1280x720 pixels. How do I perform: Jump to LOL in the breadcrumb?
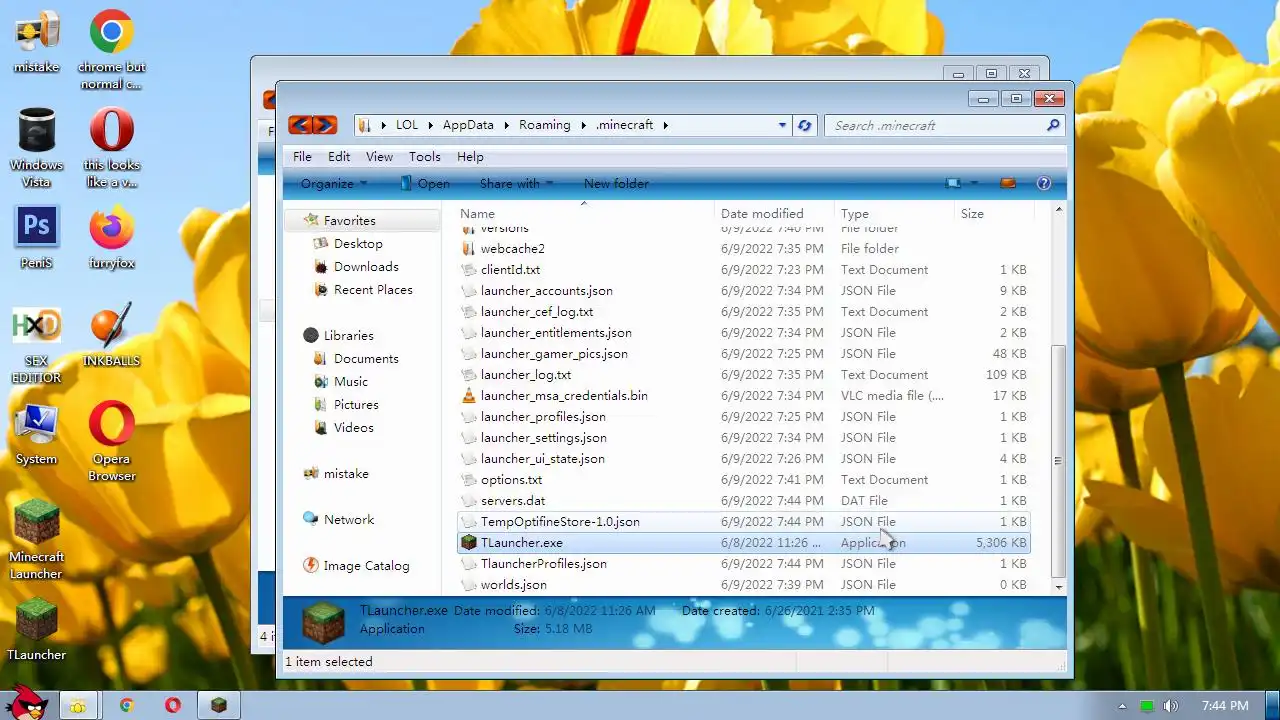(407, 125)
